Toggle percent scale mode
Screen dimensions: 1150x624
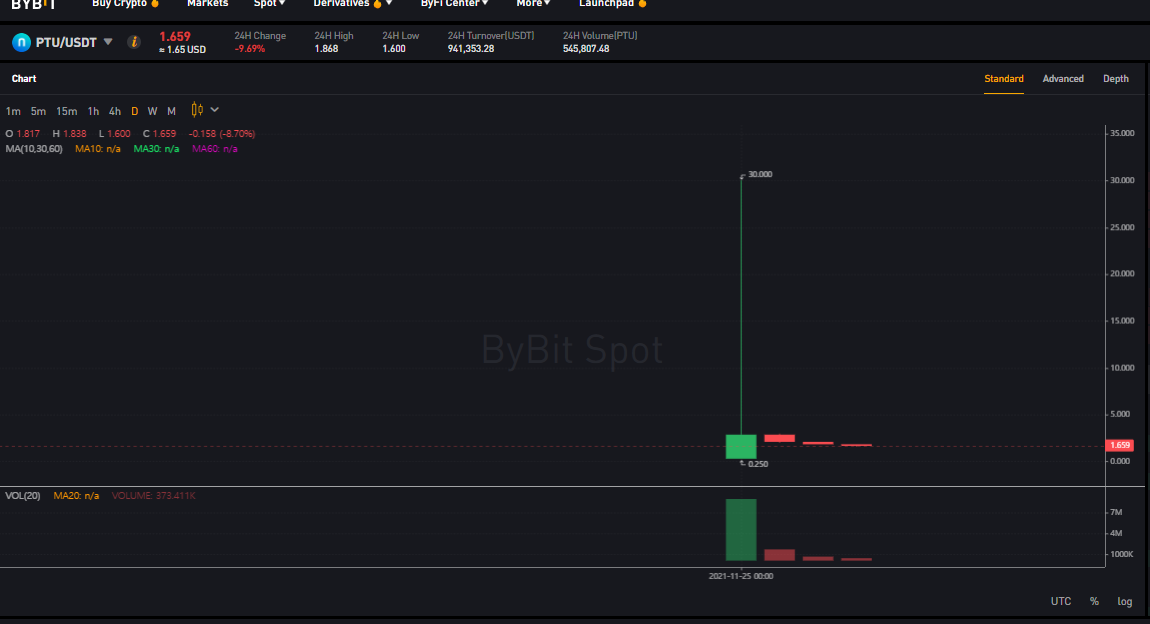click(1094, 601)
